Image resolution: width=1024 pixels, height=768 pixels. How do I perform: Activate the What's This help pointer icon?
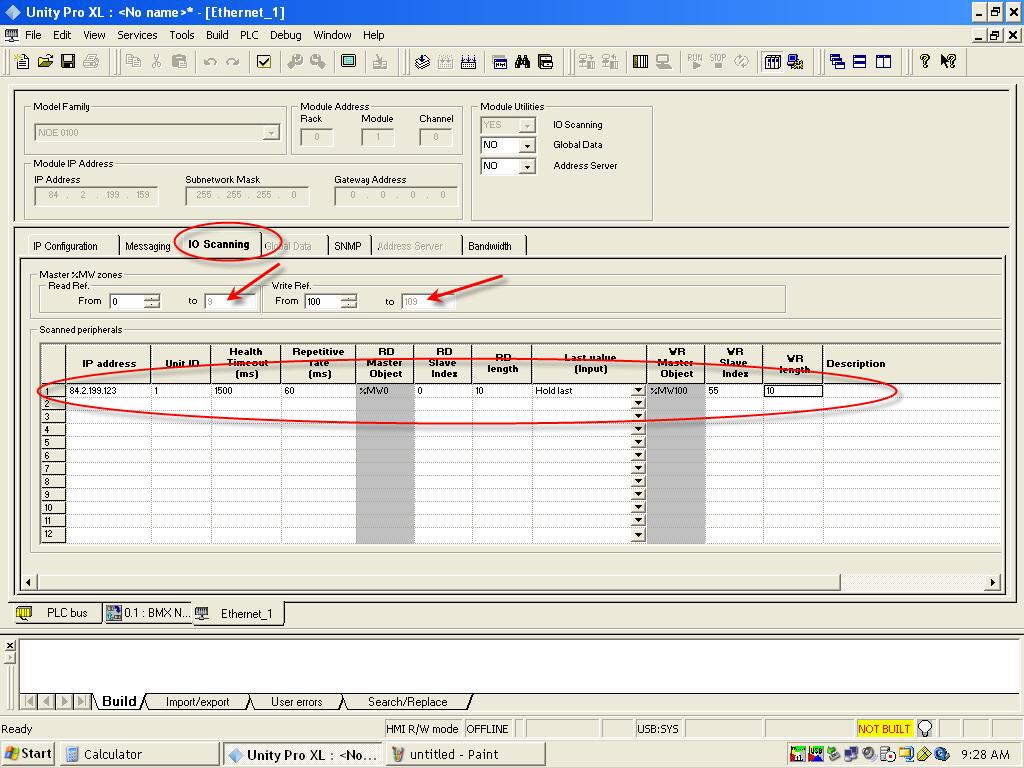(948, 61)
